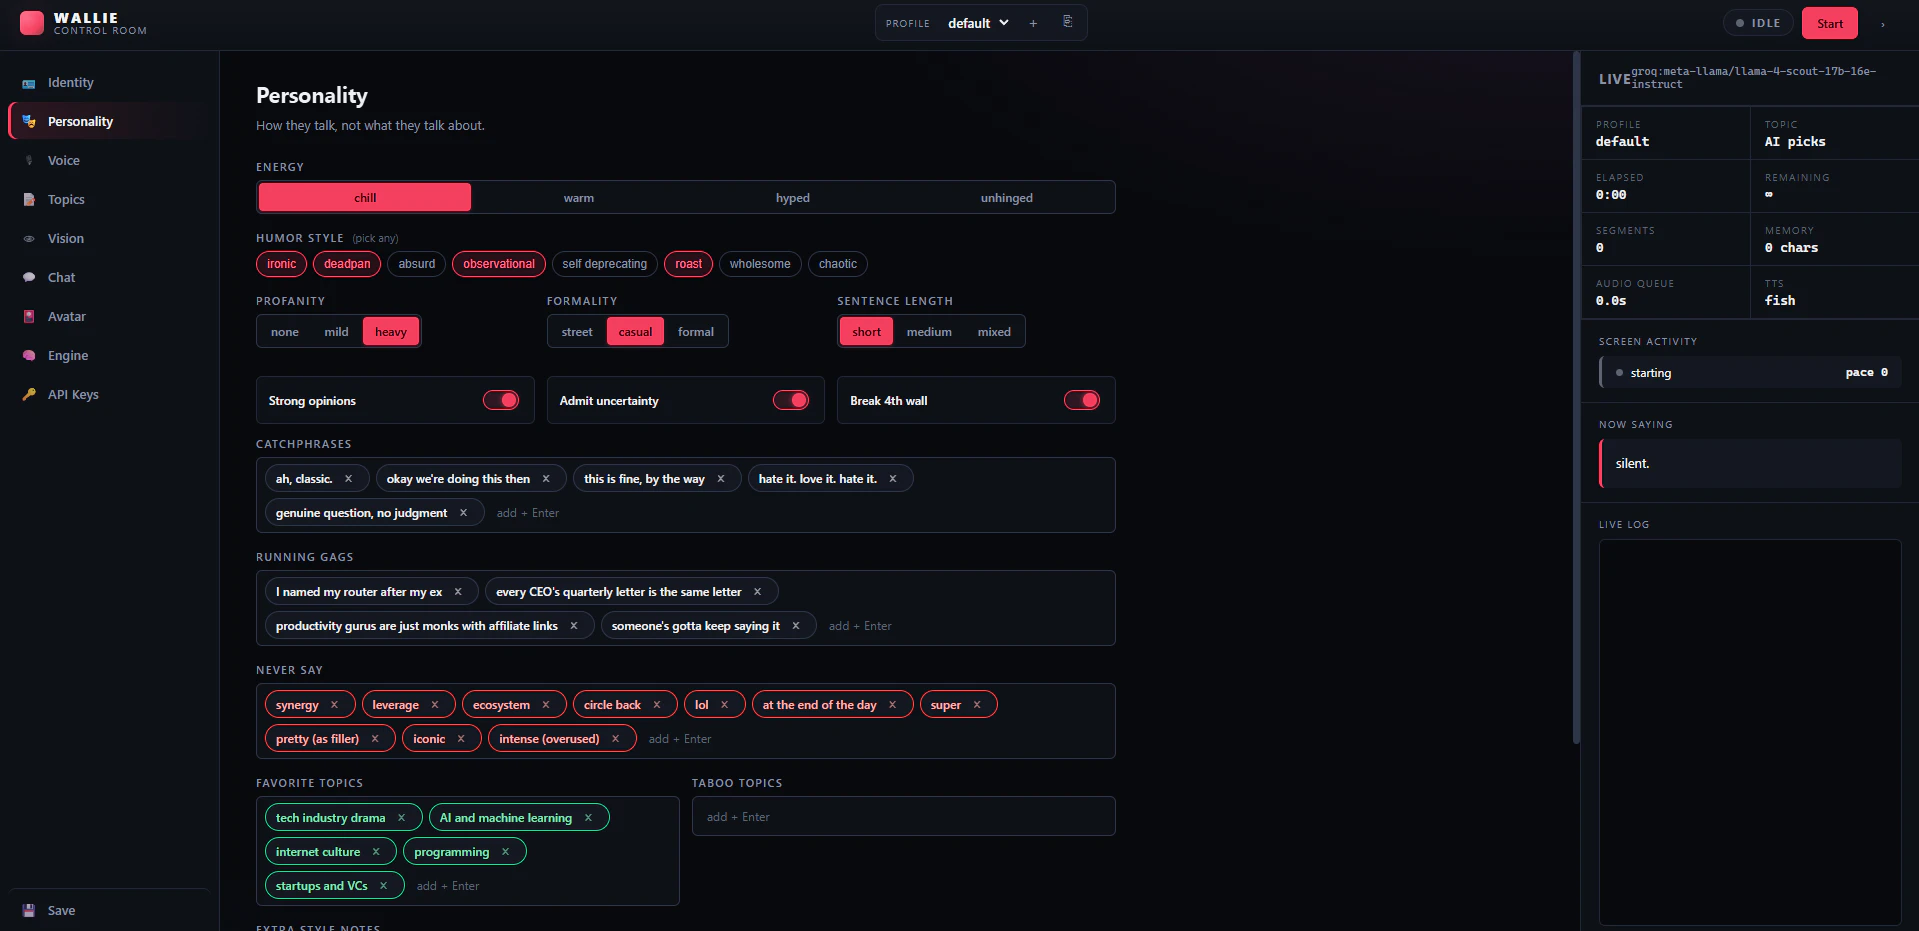Open the API Keys page
Image resolution: width=1919 pixels, height=931 pixels.
pos(110,395)
